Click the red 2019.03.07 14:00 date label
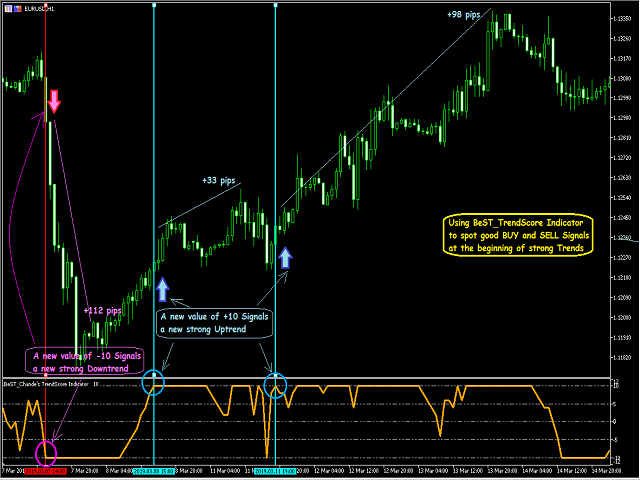The width and height of the screenshot is (640, 480). click(45, 471)
